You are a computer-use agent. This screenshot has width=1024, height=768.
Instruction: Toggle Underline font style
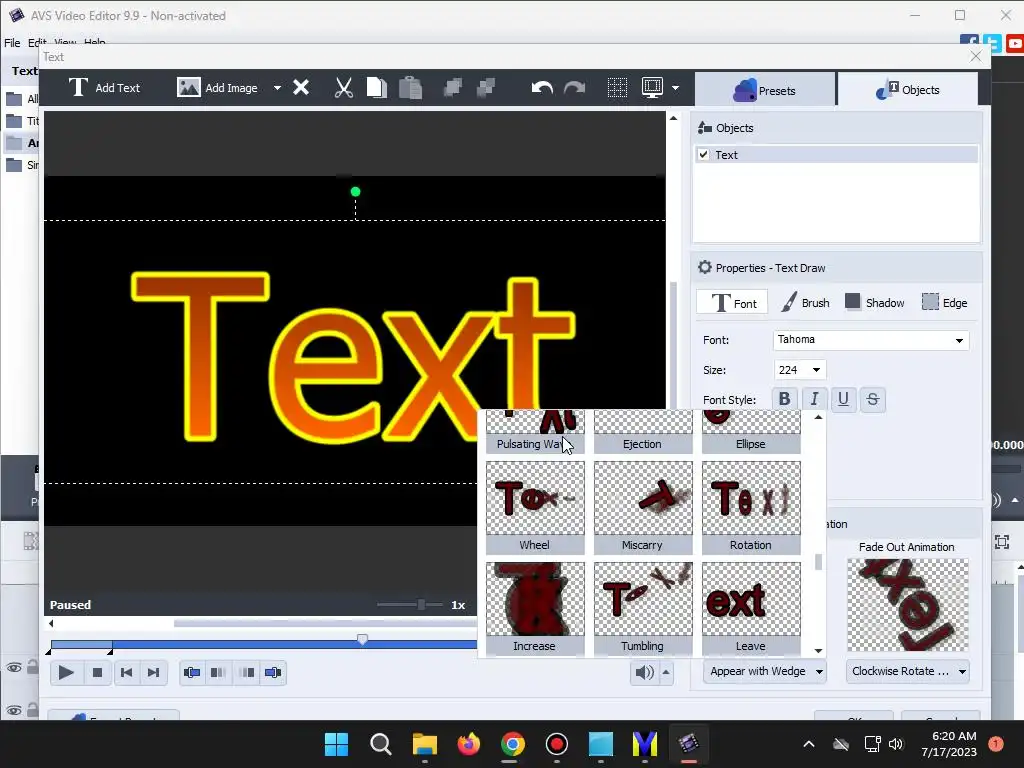point(843,399)
